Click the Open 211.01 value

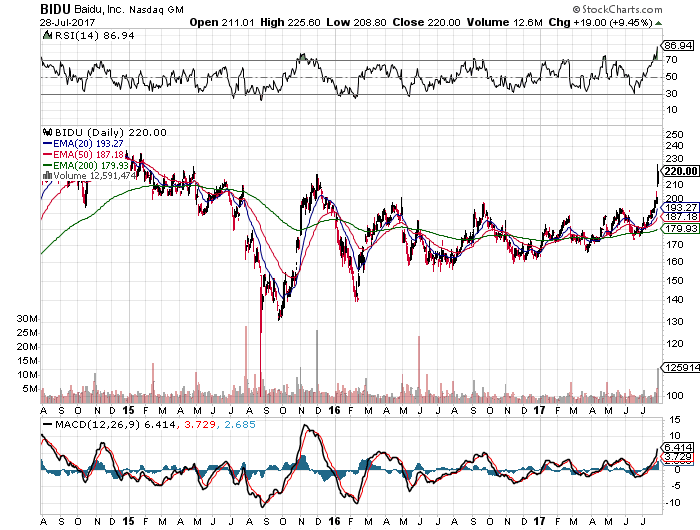tap(222, 22)
